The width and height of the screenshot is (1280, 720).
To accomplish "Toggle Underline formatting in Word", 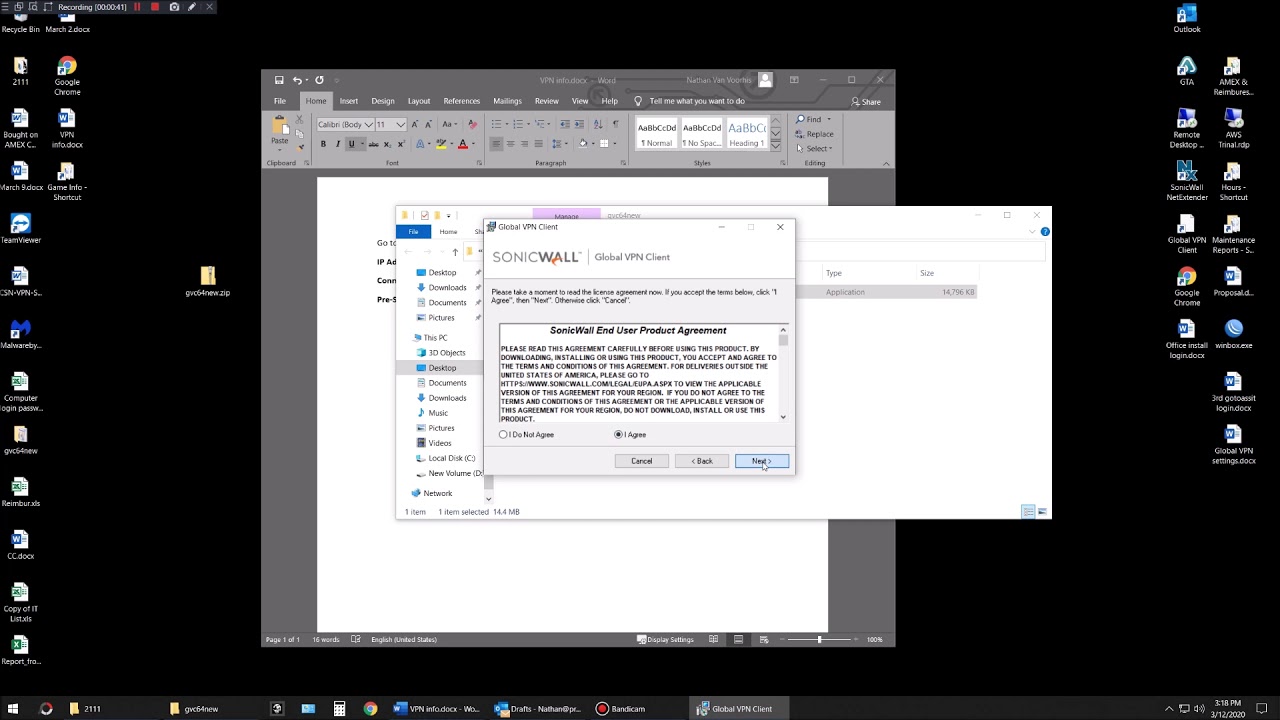I will click(x=351, y=144).
